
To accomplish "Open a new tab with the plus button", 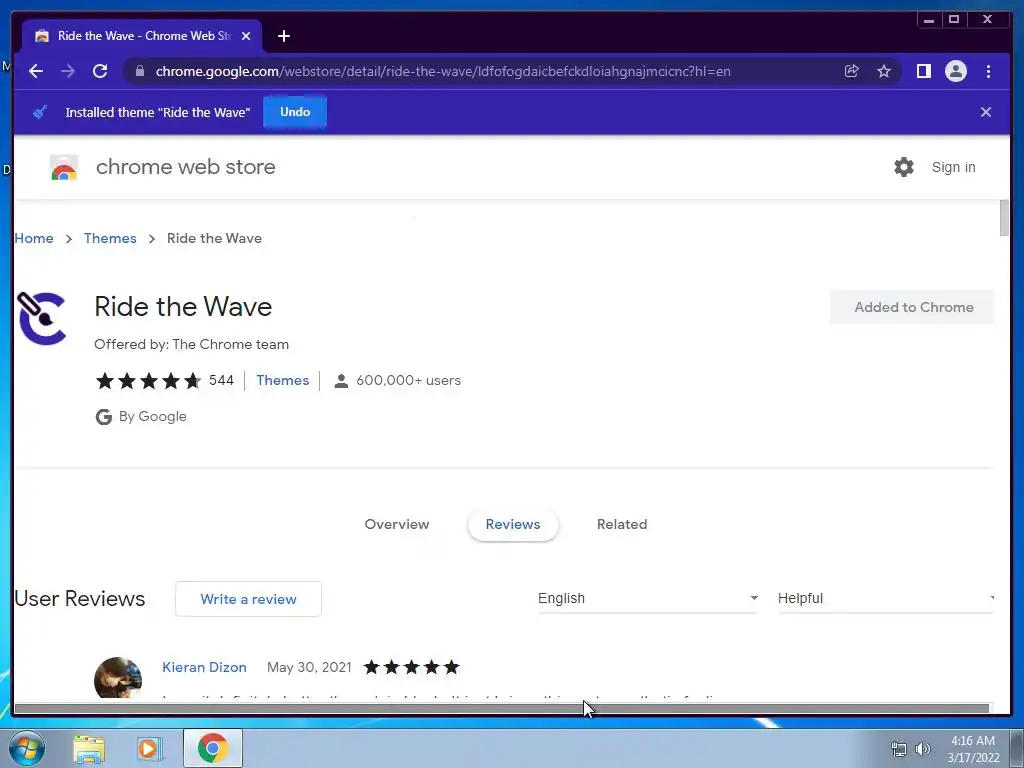I will 283,36.
